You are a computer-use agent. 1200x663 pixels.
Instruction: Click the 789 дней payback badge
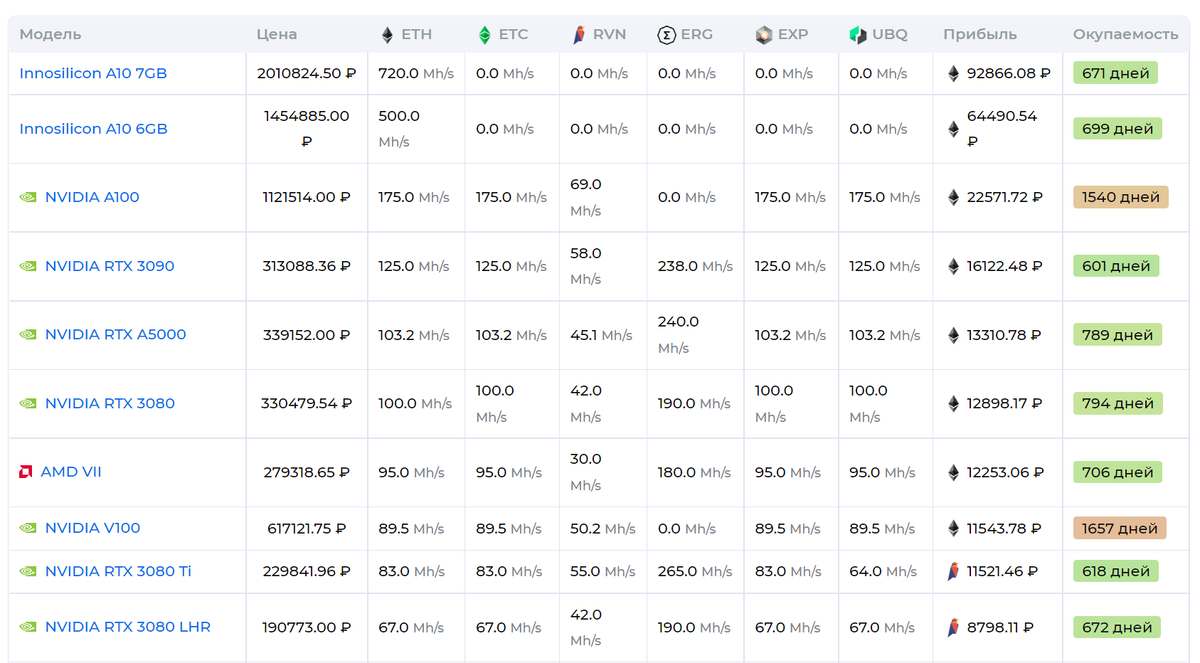tap(1117, 335)
